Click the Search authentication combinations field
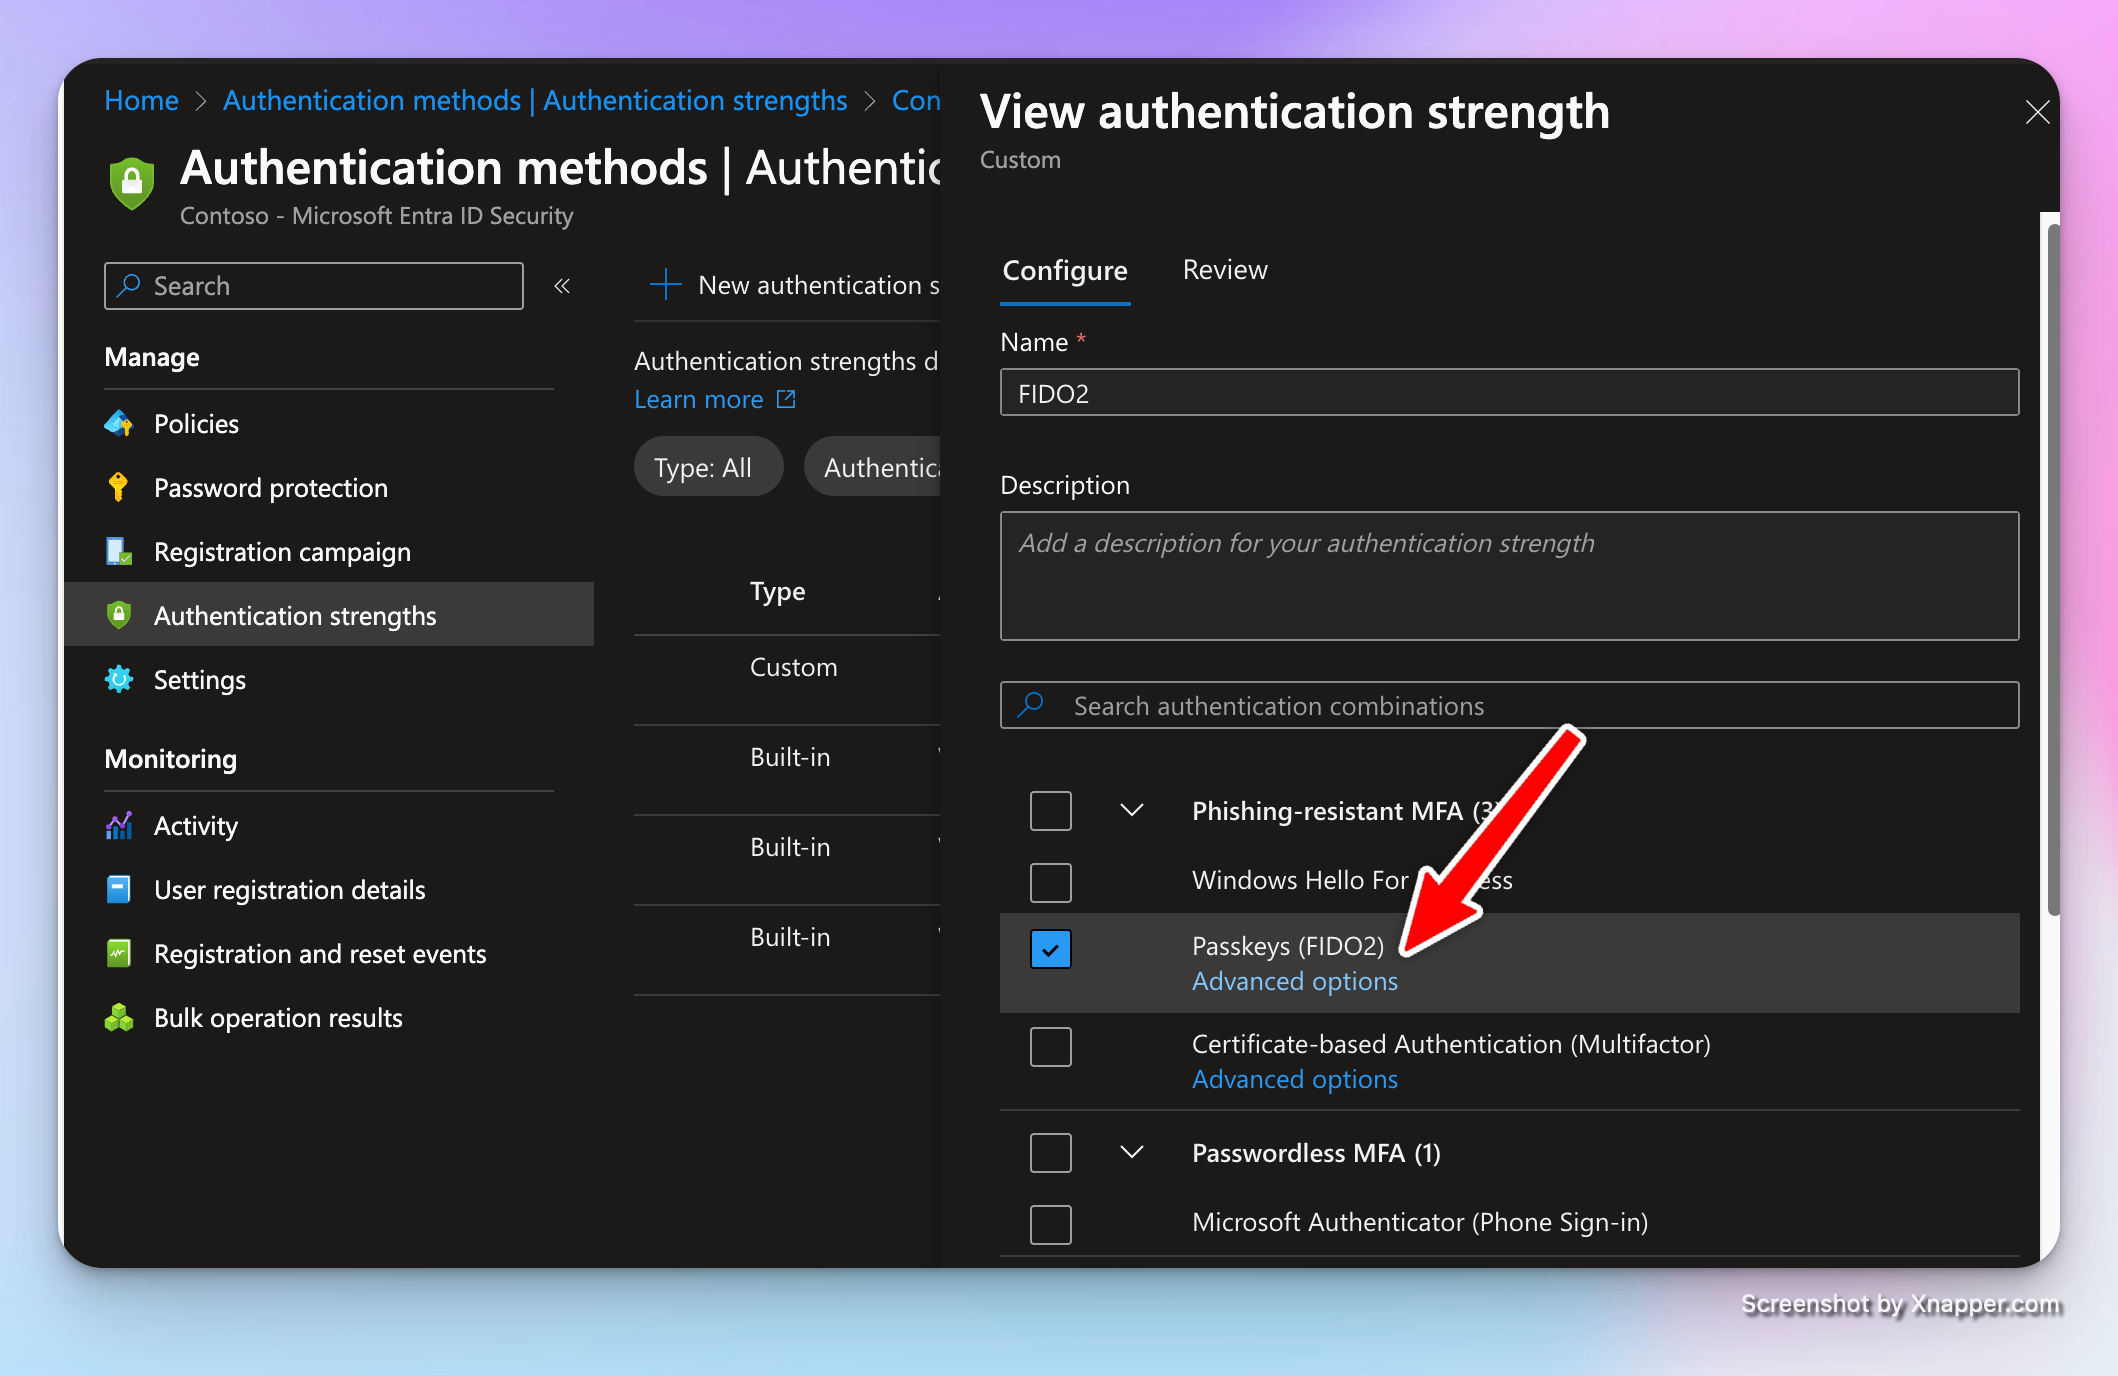2118x1376 pixels. (1508, 706)
